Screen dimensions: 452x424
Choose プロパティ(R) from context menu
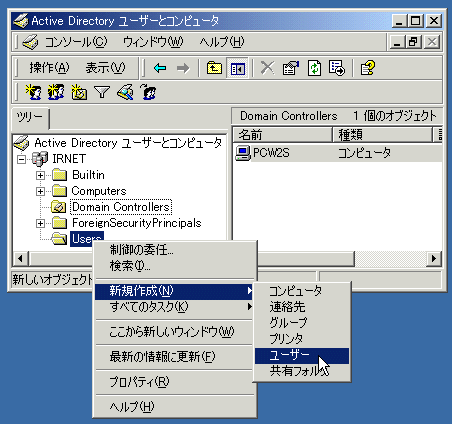(x=175, y=382)
